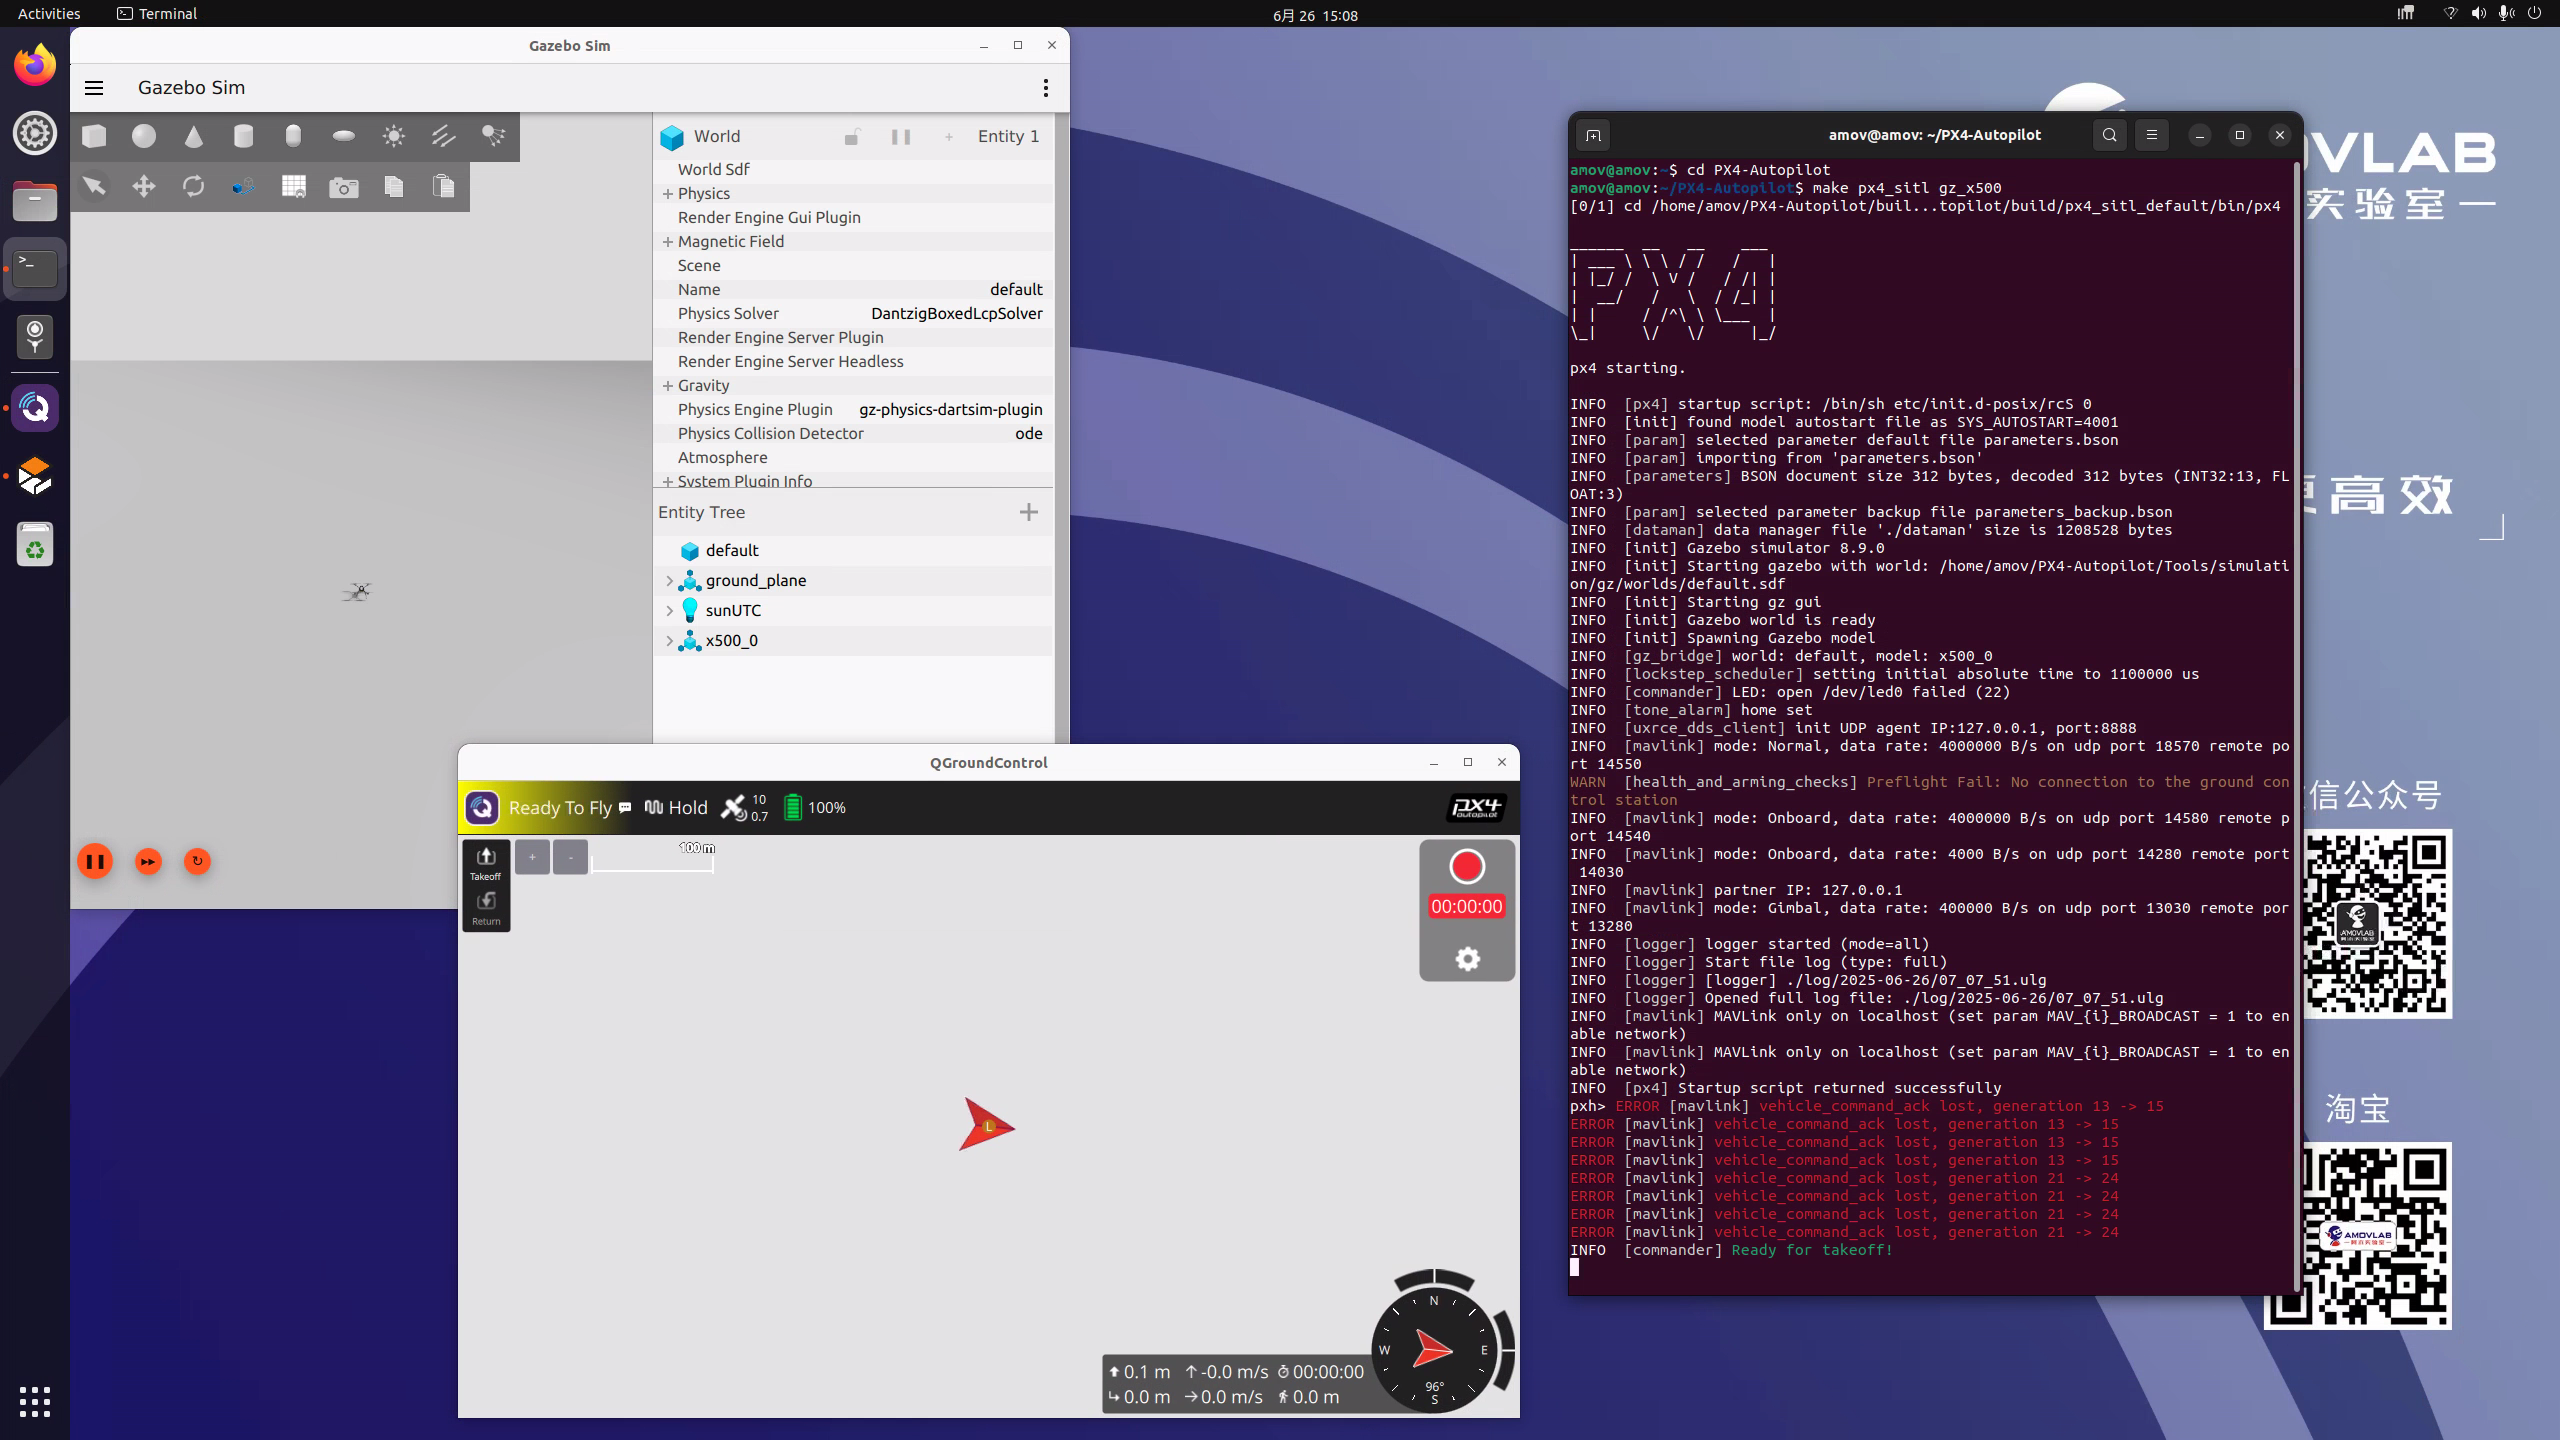Select the x500 drone in Gazebo scene
This screenshot has width=2560, height=1440.
point(358,592)
